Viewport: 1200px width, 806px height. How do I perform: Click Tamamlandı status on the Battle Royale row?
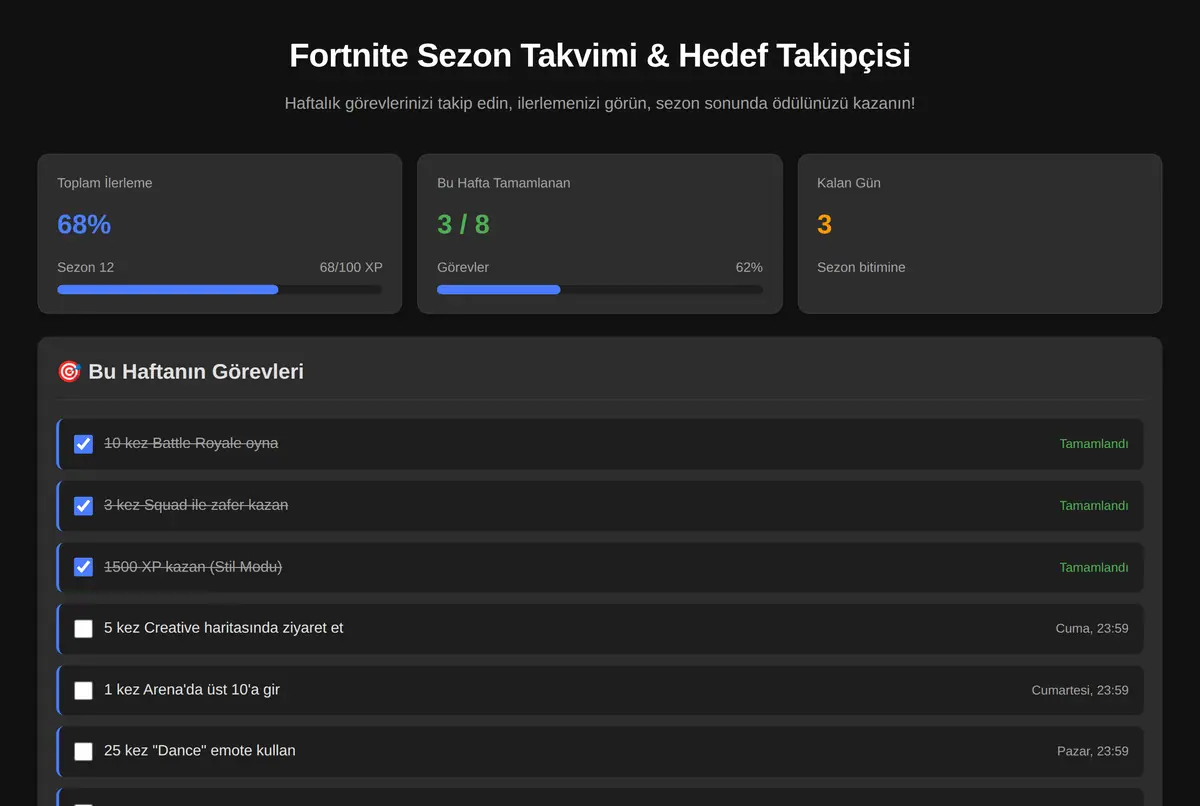1094,444
